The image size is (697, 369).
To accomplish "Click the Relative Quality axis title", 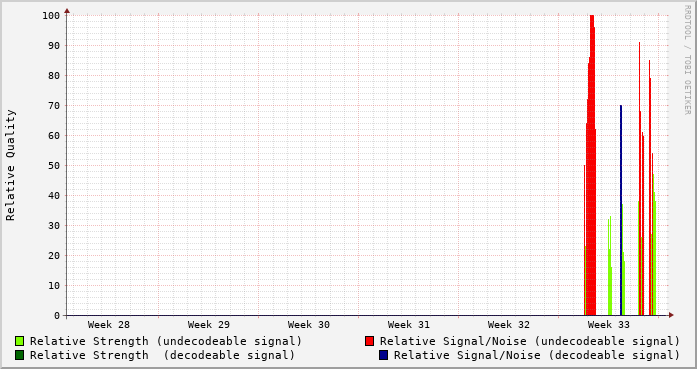I will 10,165.
